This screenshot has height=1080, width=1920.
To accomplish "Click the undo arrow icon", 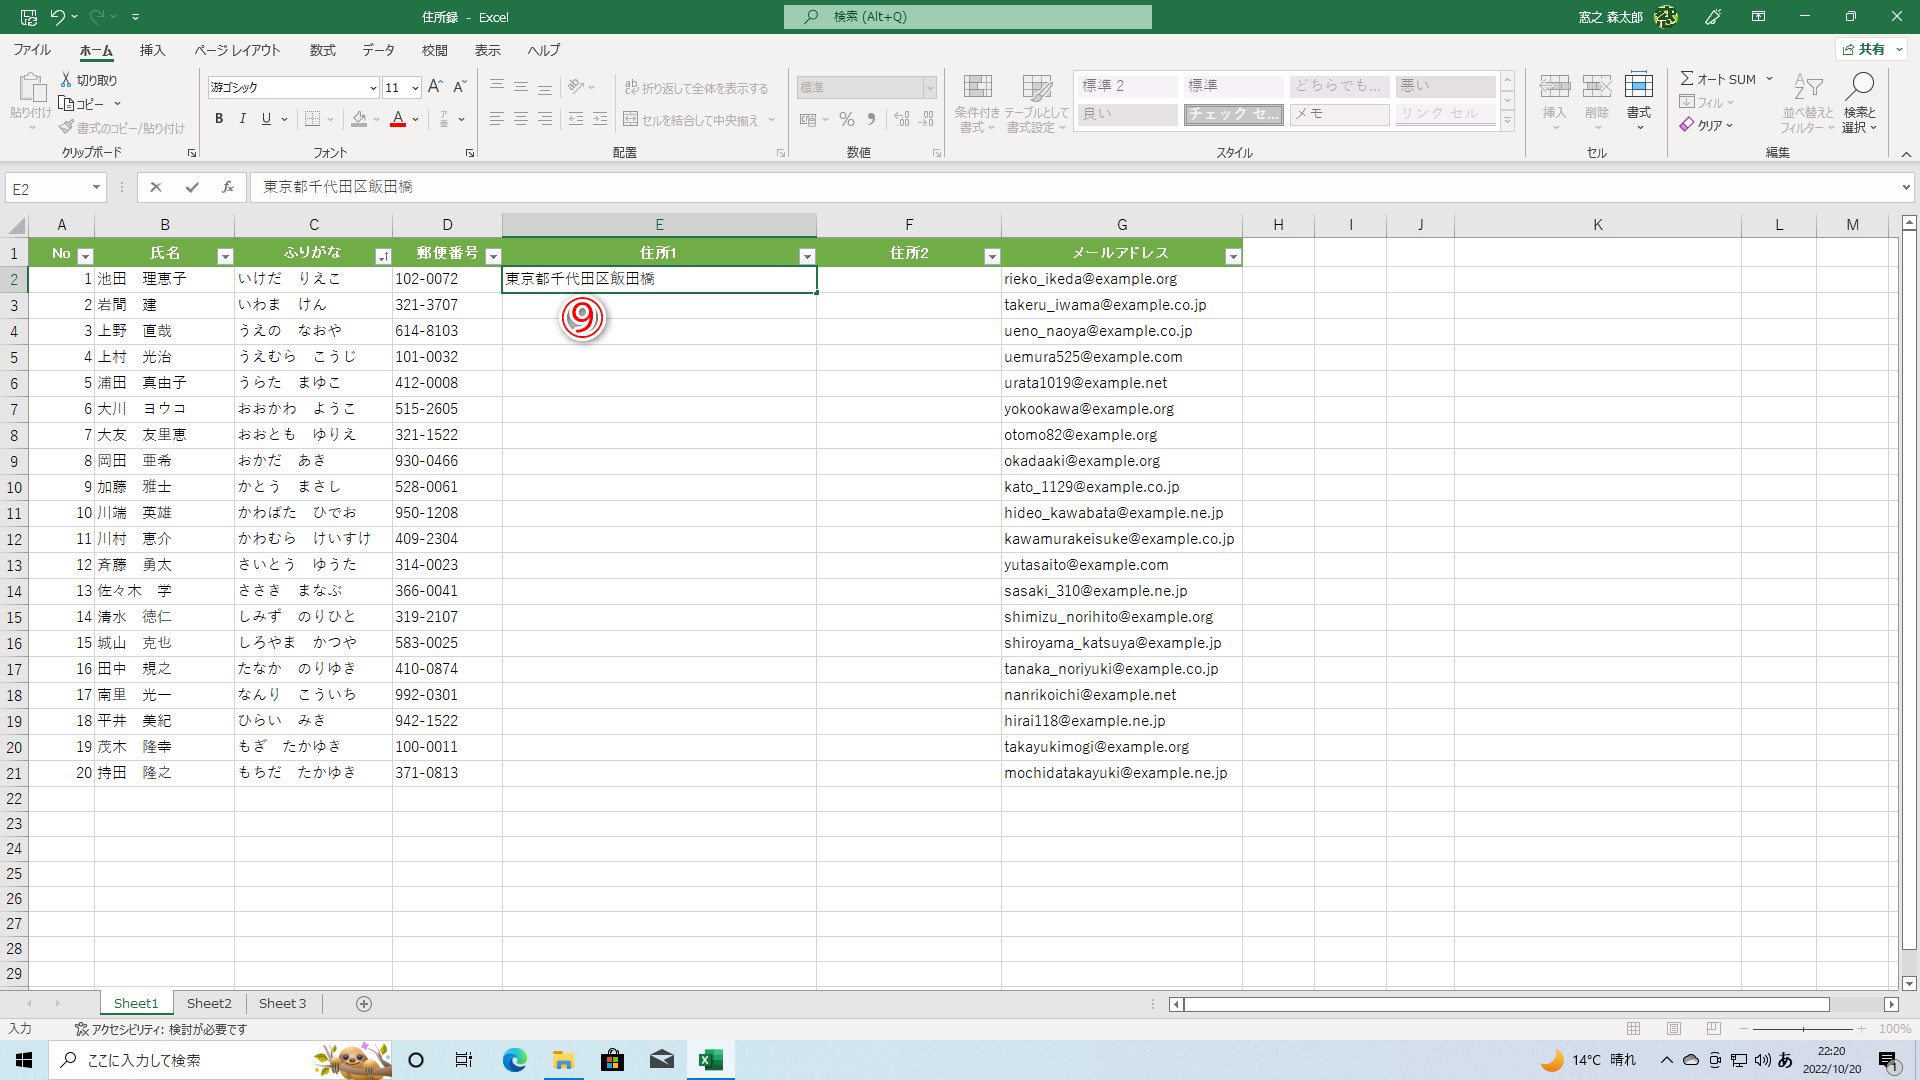I will click(57, 17).
